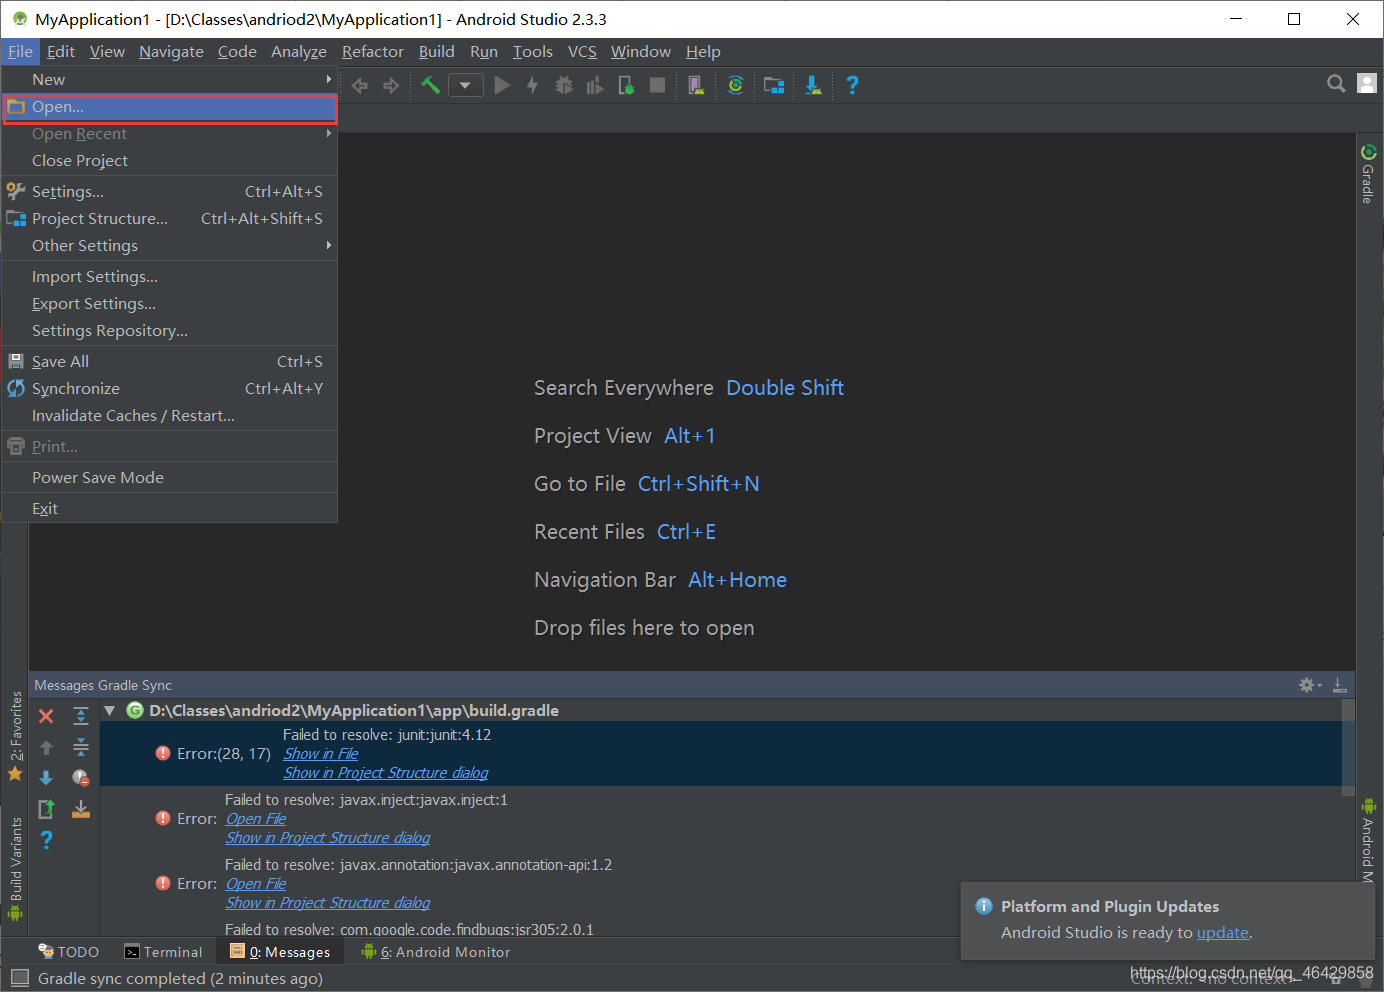
Task: Open the Build Variants side tab
Action: pos(15,870)
